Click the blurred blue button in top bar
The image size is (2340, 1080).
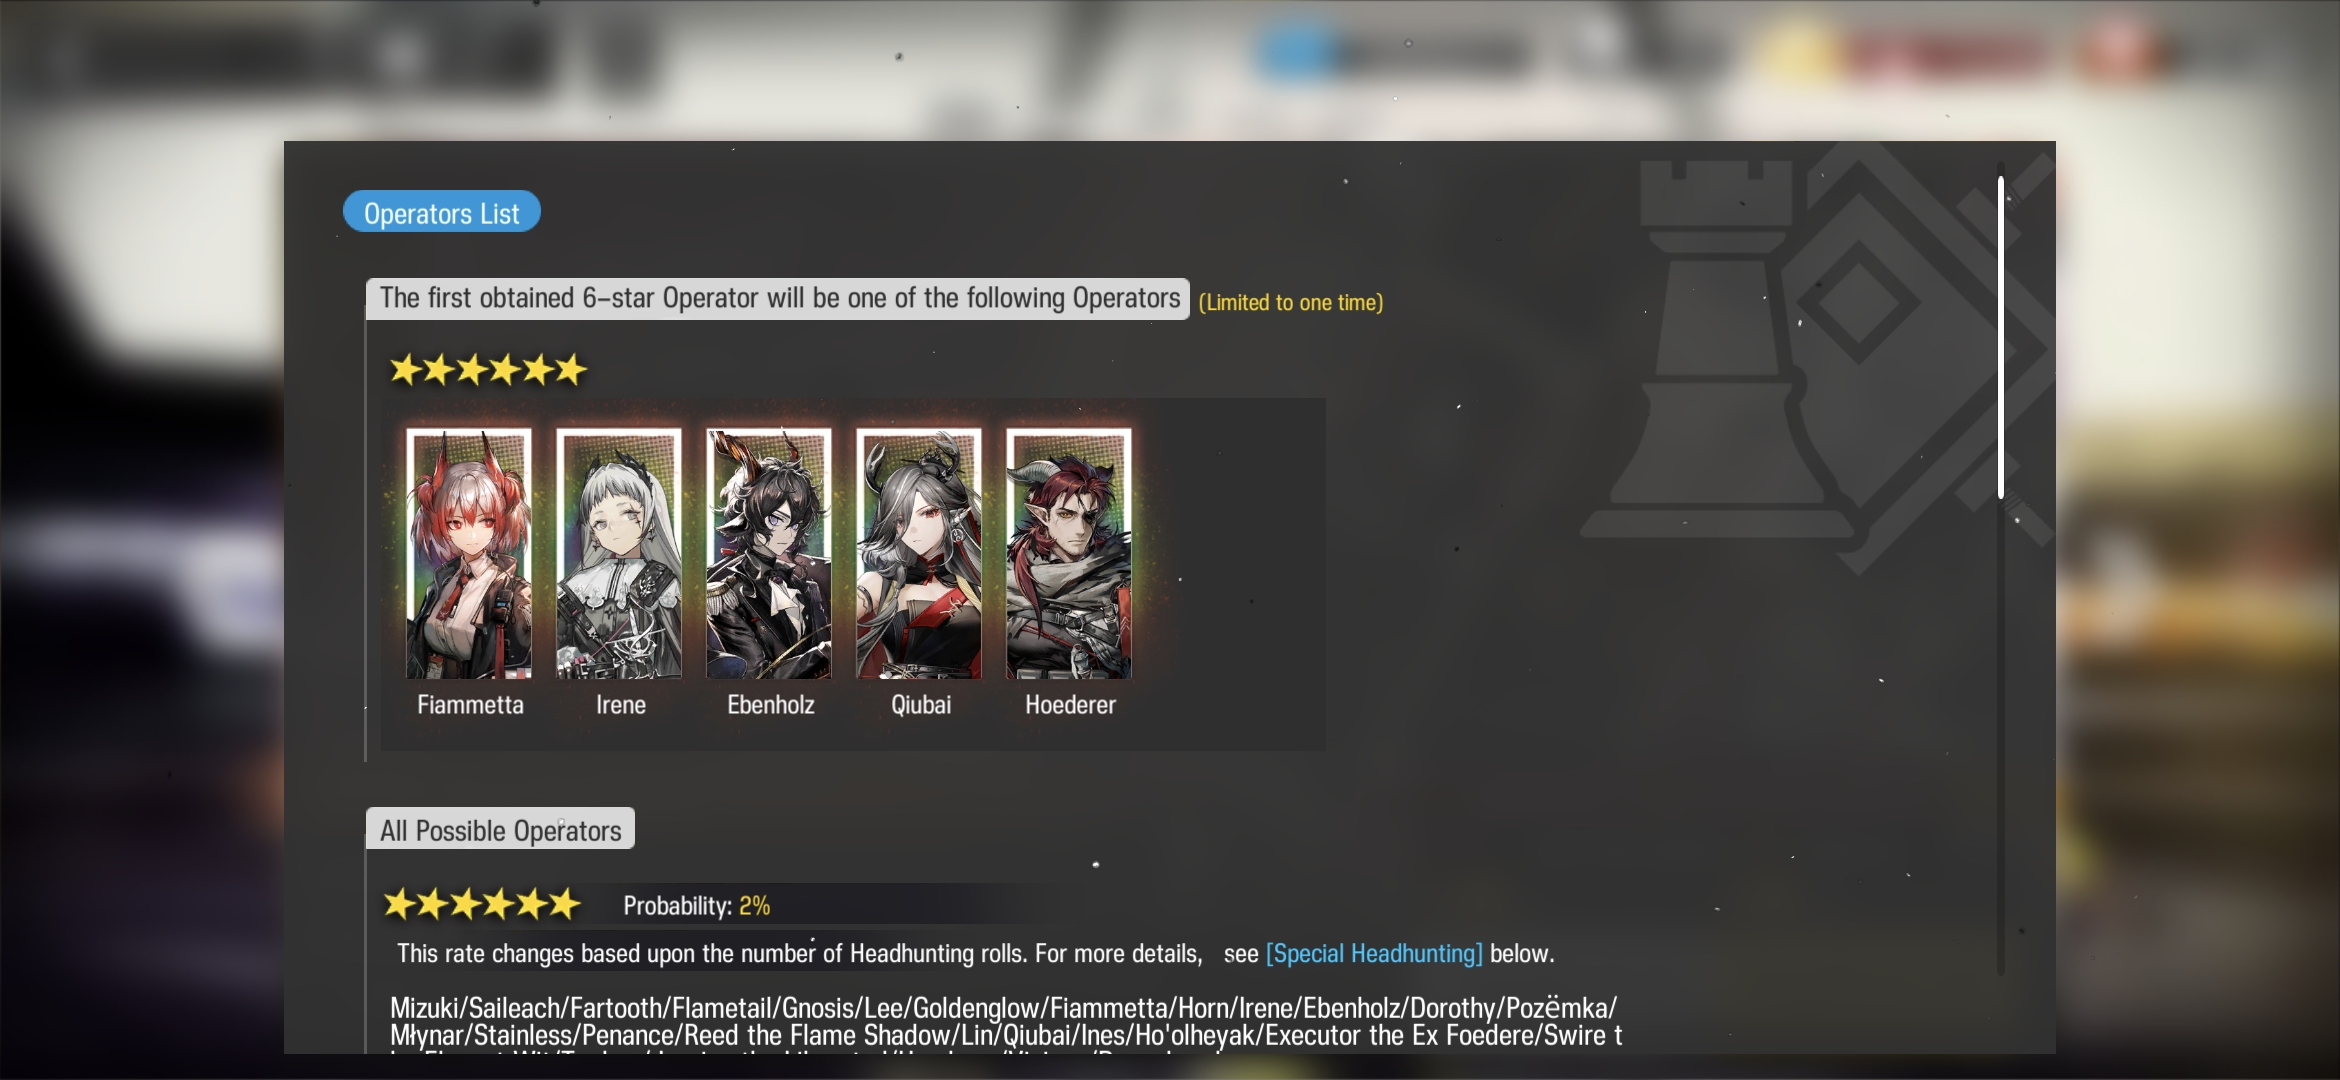tap(1296, 50)
